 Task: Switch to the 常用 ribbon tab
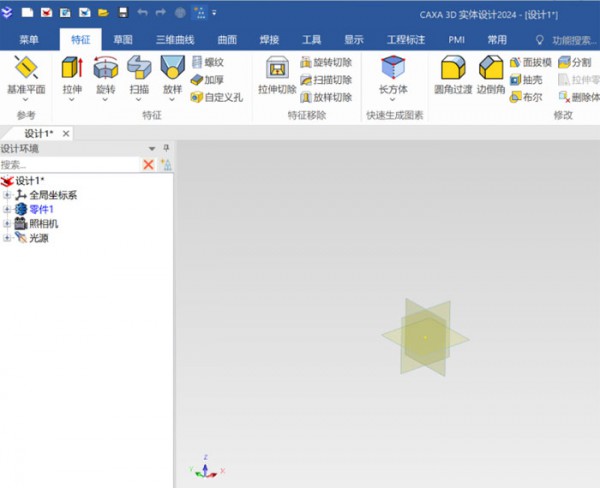[497, 40]
